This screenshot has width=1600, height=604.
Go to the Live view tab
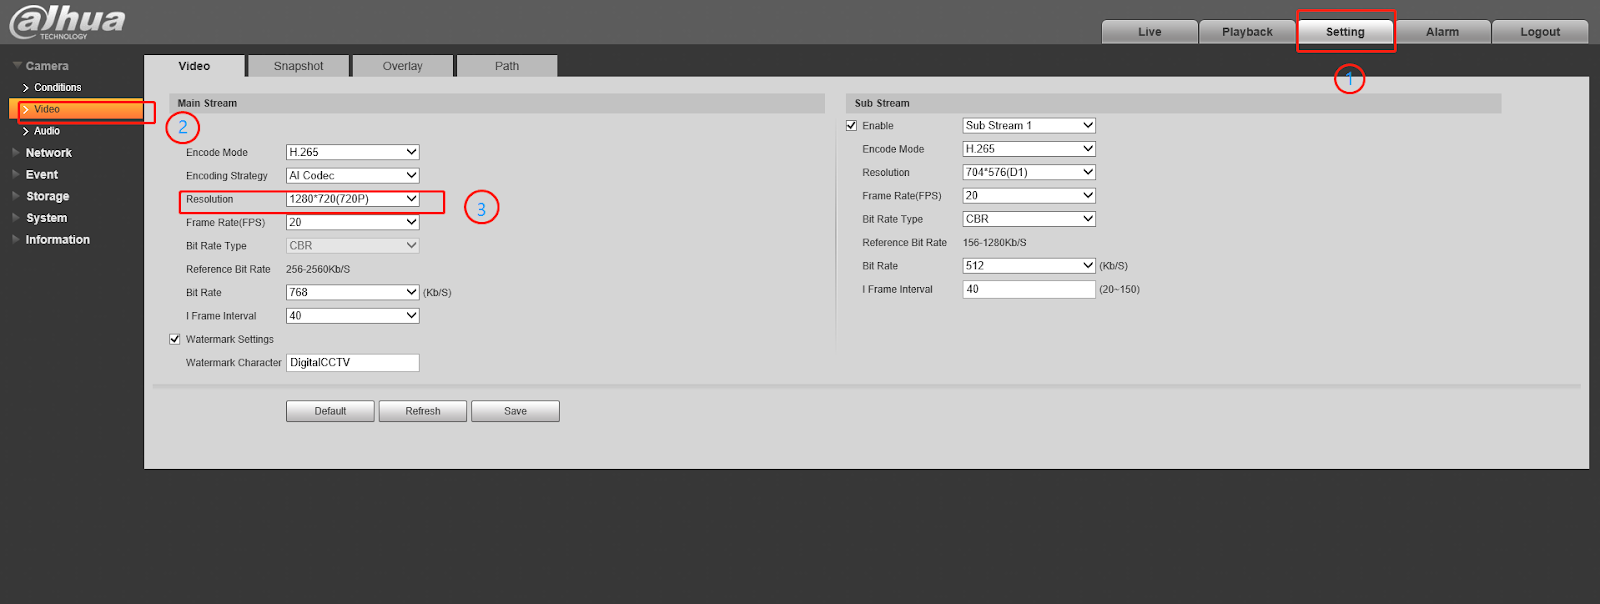(x=1149, y=32)
